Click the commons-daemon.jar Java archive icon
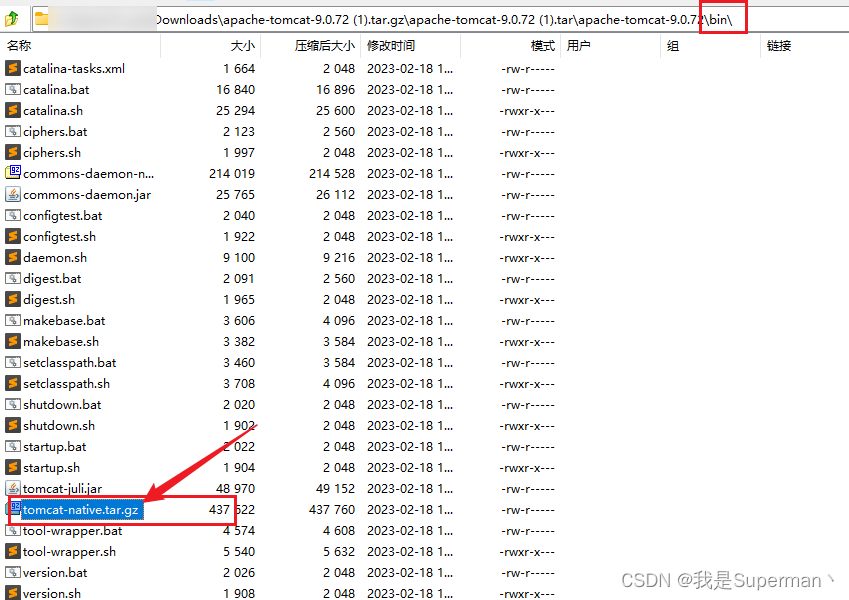849x600 pixels. [x=11, y=194]
